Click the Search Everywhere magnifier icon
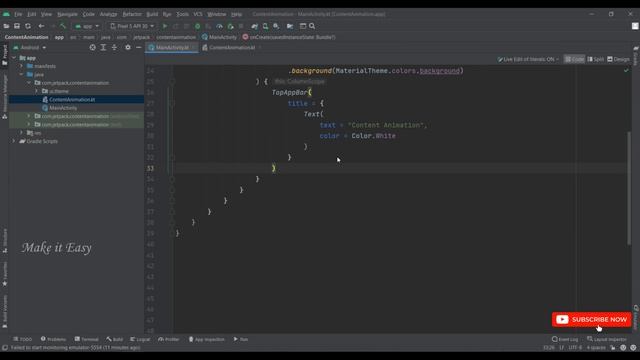This screenshot has width=640, height=360. click(312, 26)
